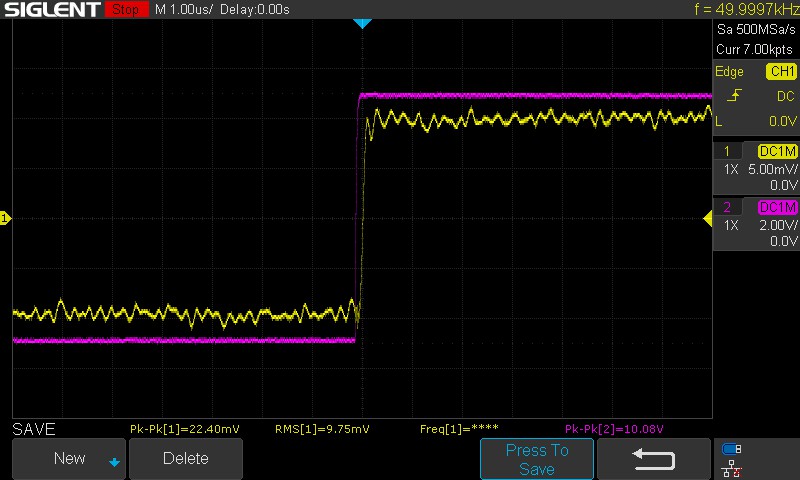Click the back arrow return button
The image size is (800, 480).
(654, 459)
